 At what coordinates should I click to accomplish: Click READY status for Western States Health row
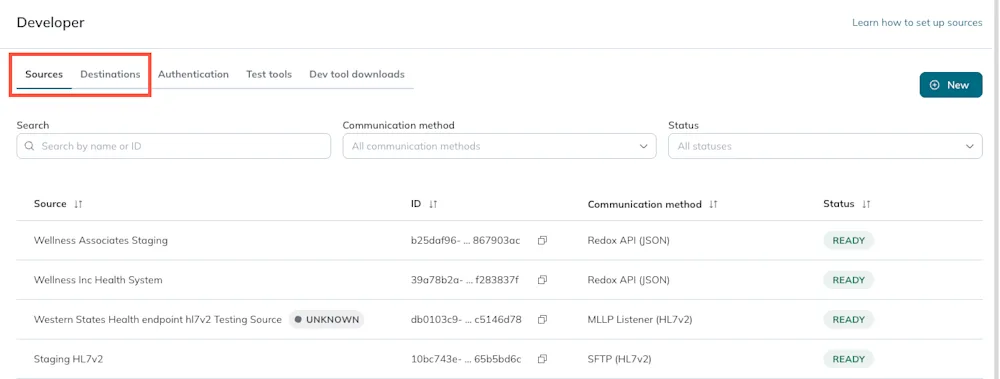tap(849, 320)
